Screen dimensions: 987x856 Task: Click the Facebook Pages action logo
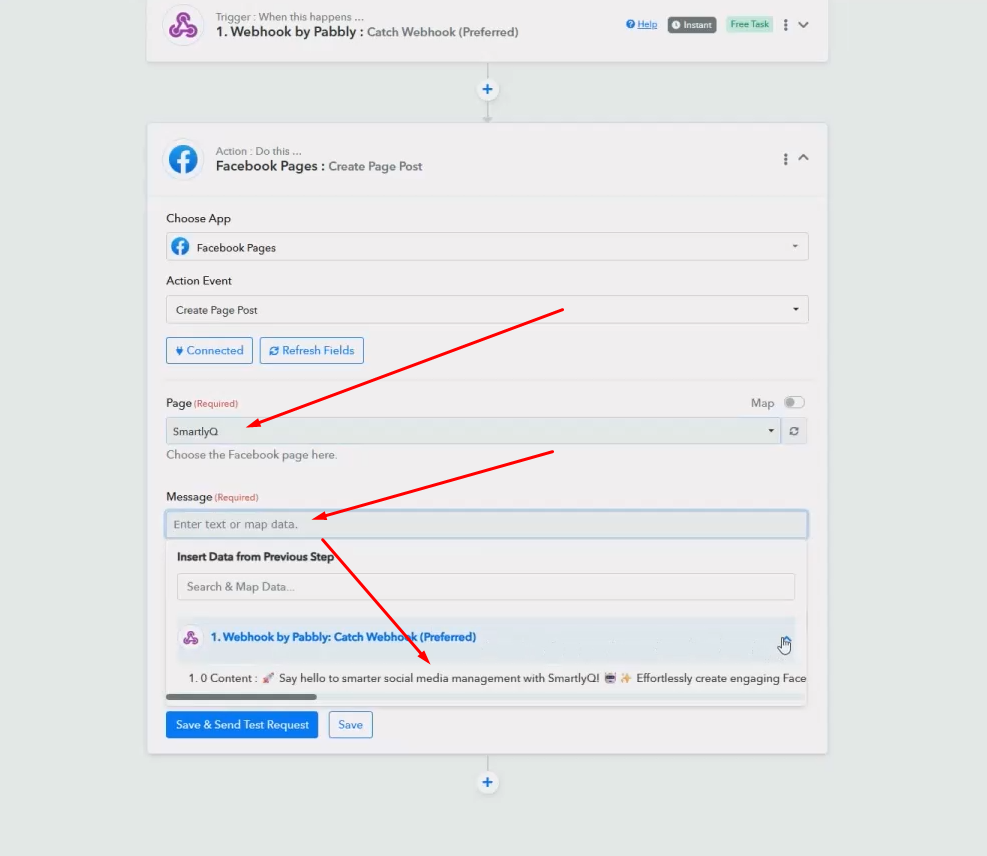coord(183,159)
